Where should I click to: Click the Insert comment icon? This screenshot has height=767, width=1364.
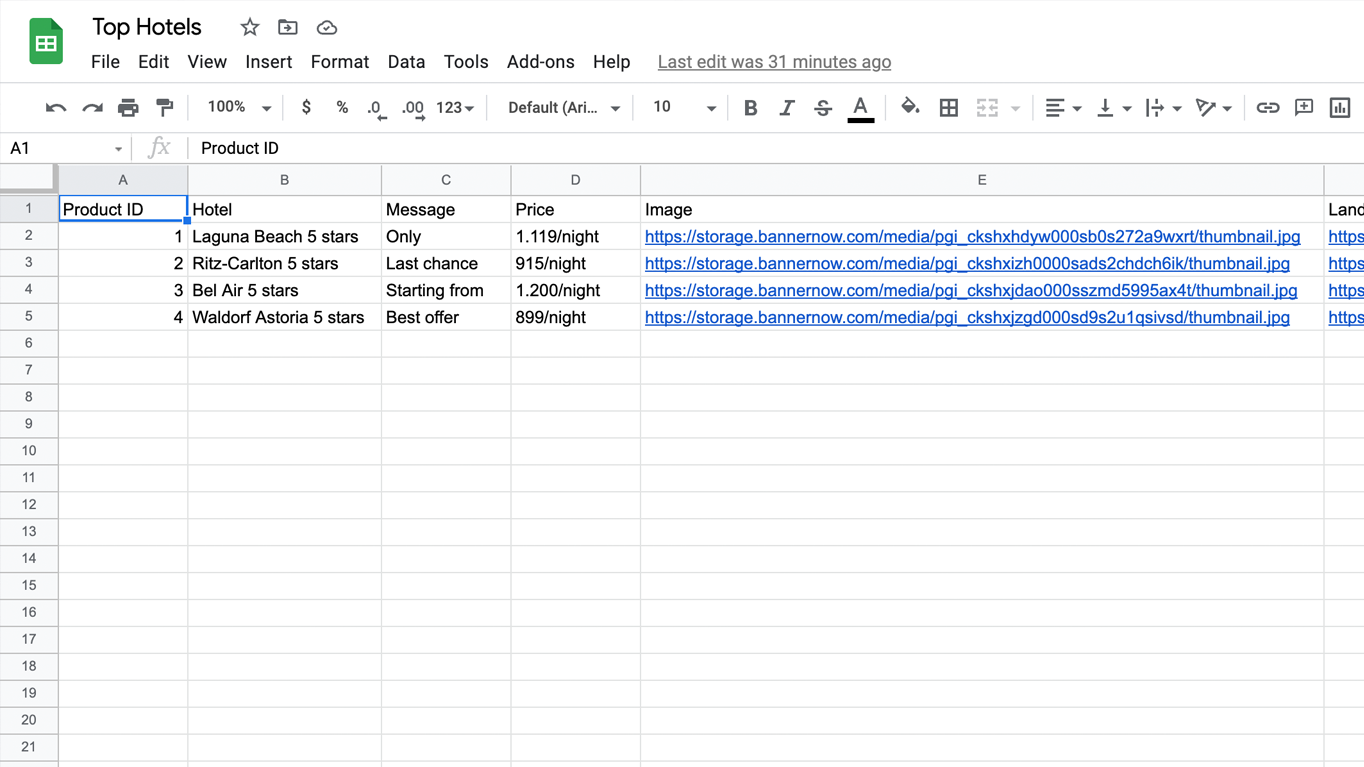pos(1304,108)
